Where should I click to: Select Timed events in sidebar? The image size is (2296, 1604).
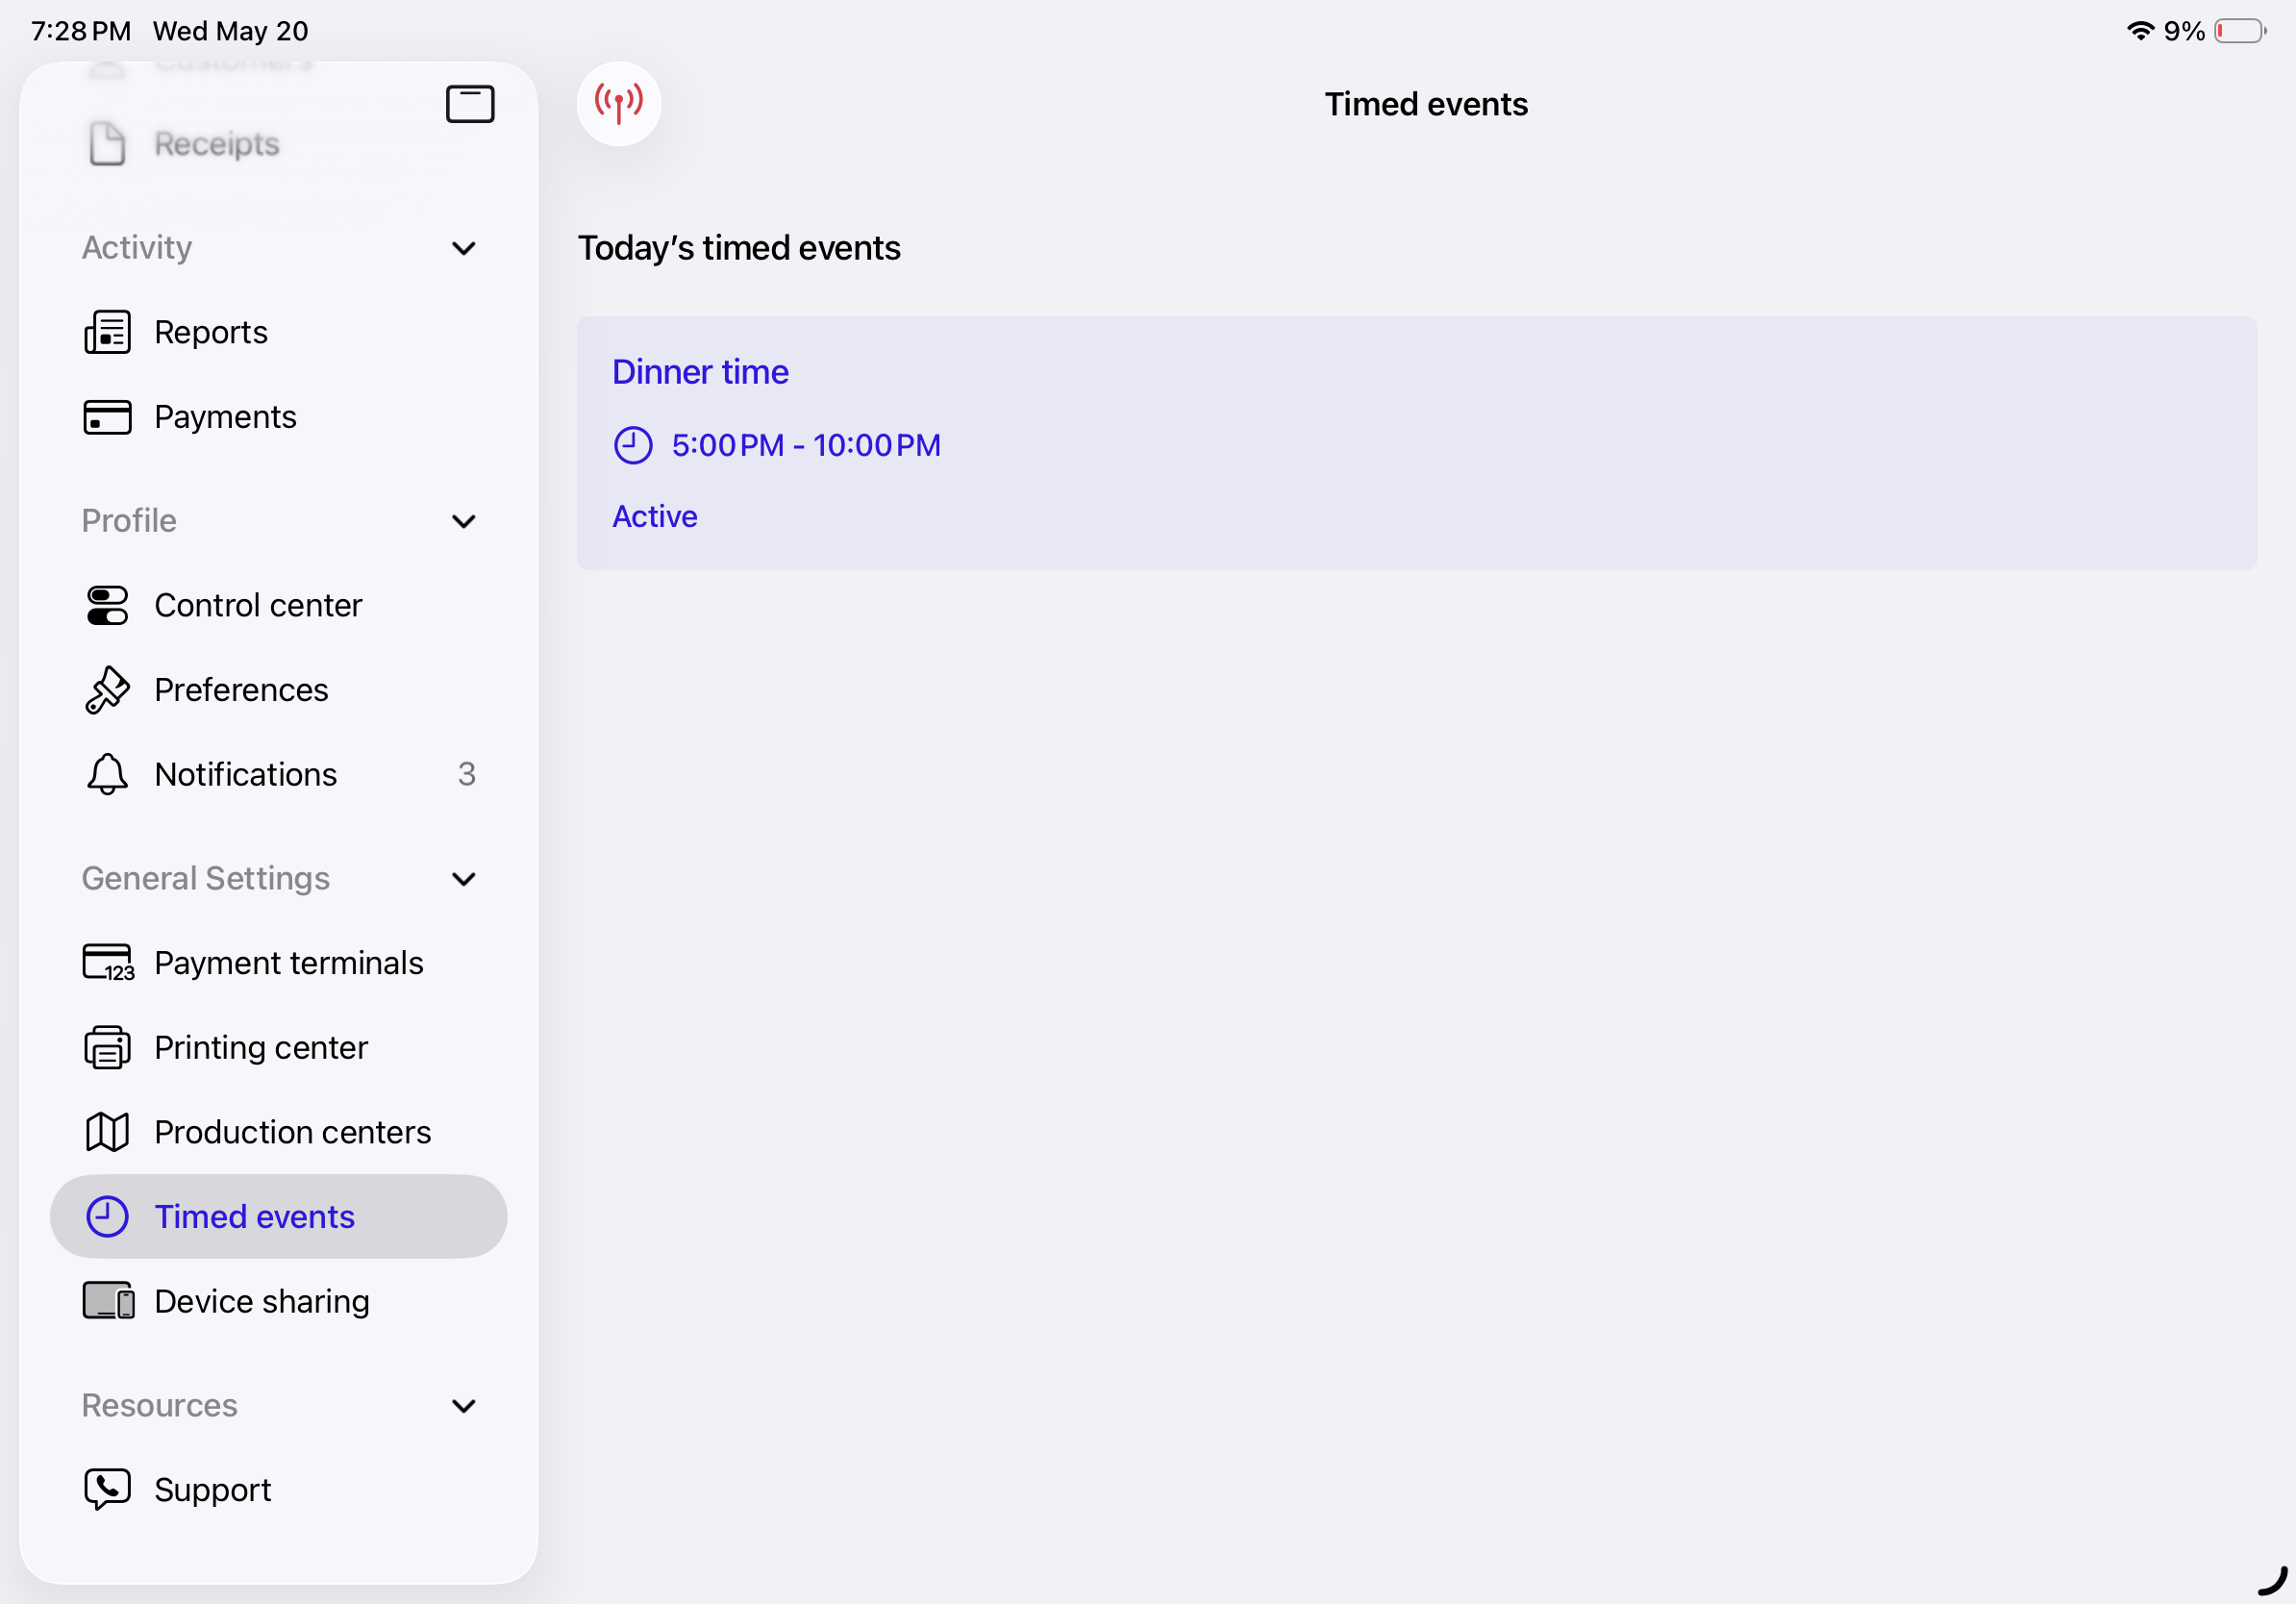pos(278,1216)
